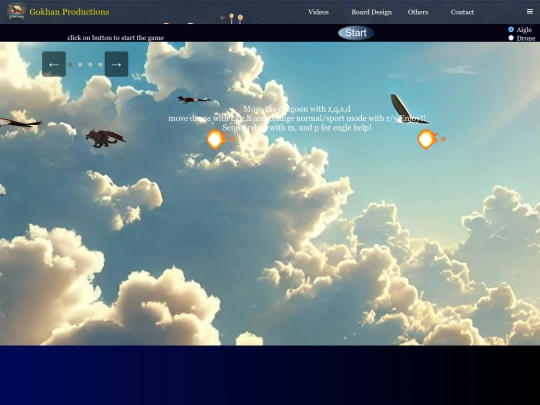Image resolution: width=540 pixels, height=405 pixels.
Task: Open the Contact page
Action: 462,12
